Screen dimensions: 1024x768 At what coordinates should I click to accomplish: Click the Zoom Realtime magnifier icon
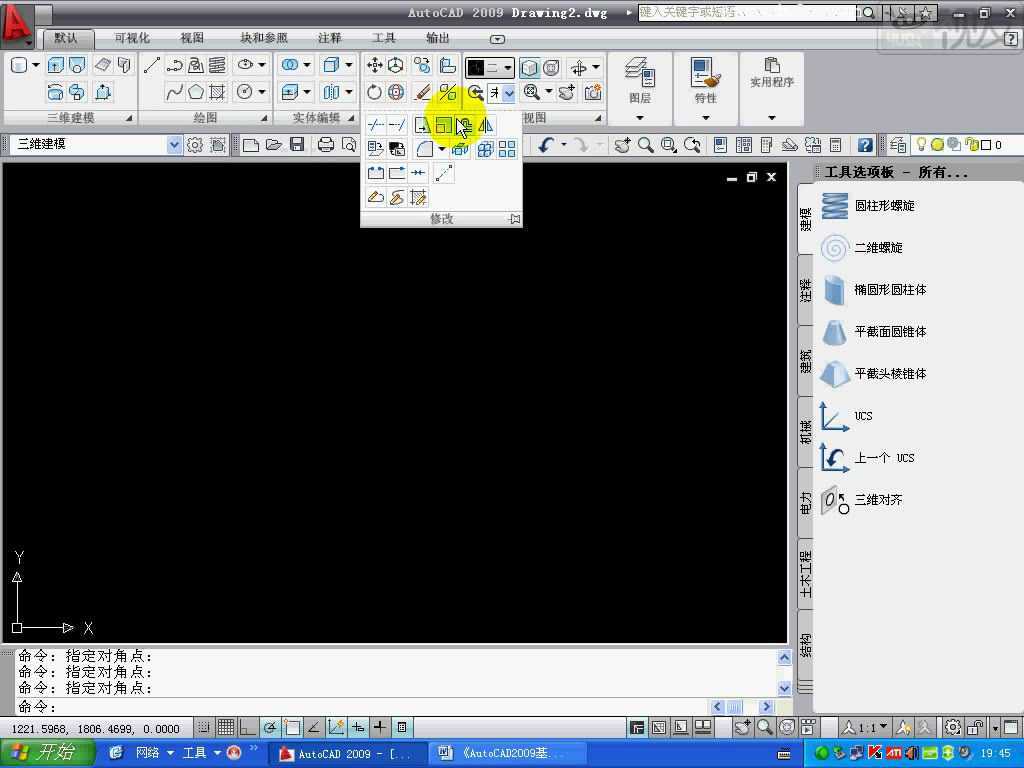[645, 145]
